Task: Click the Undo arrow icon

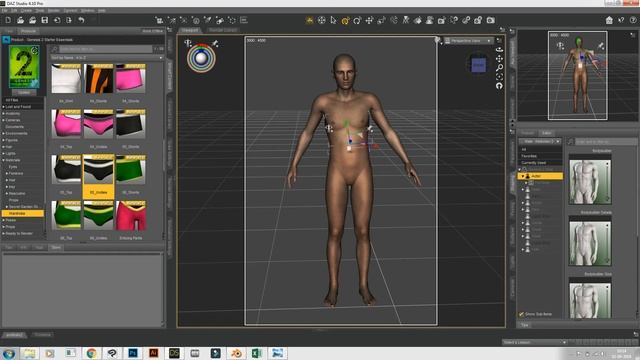Action: 81,20
